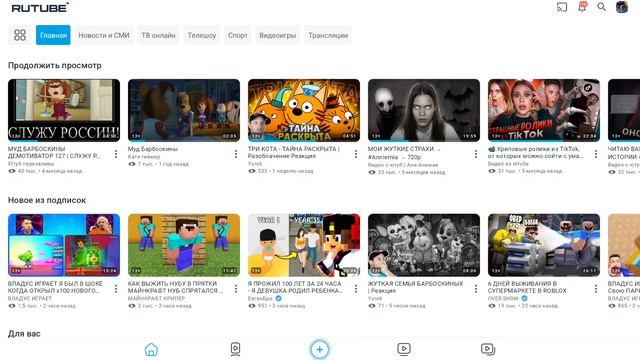
Task: Play the СЛУЖУ РОССИИ thumbnail video
Action: click(64, 110)
